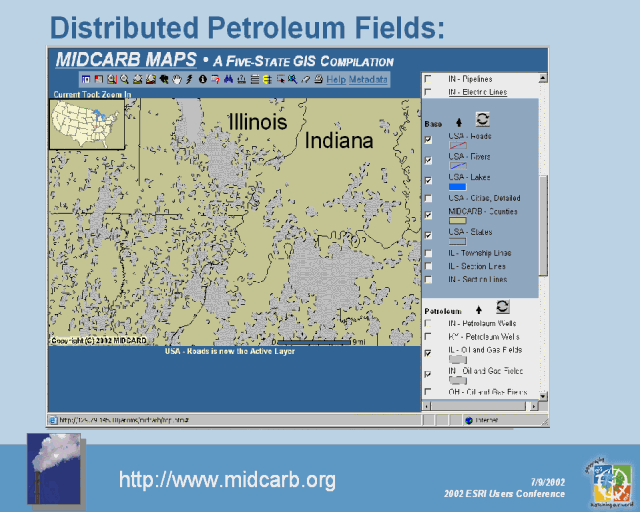
Task: Collapse the Petroleum group arrow
Action: [479, 310]
